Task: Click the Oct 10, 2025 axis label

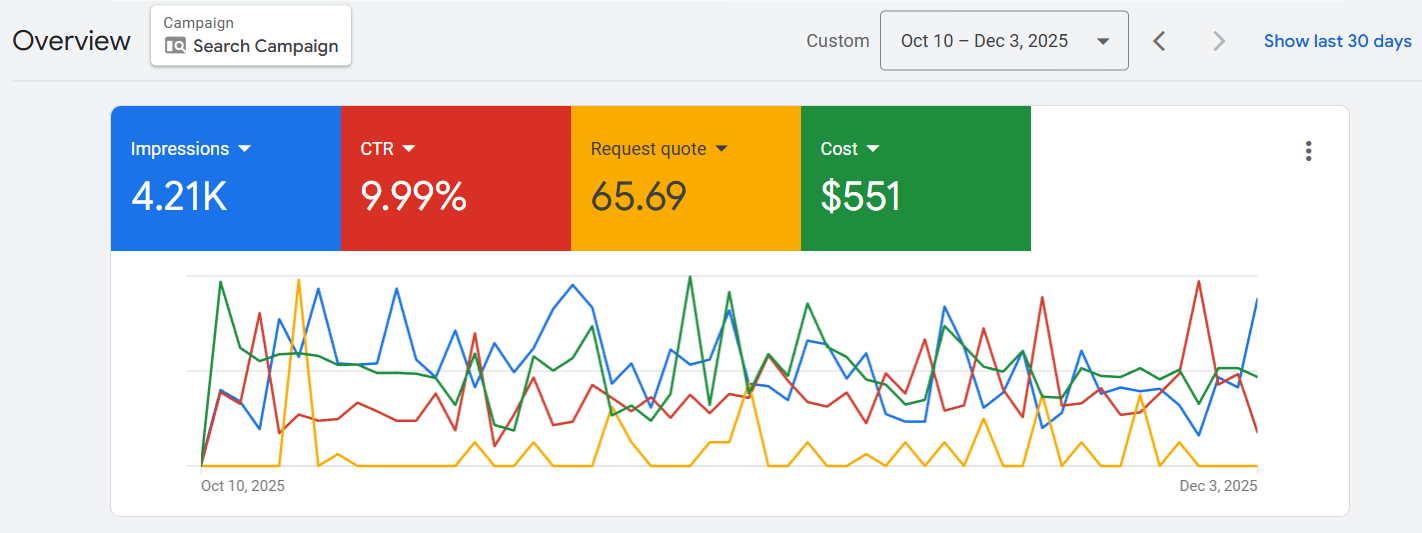Action: coord(243,486)
